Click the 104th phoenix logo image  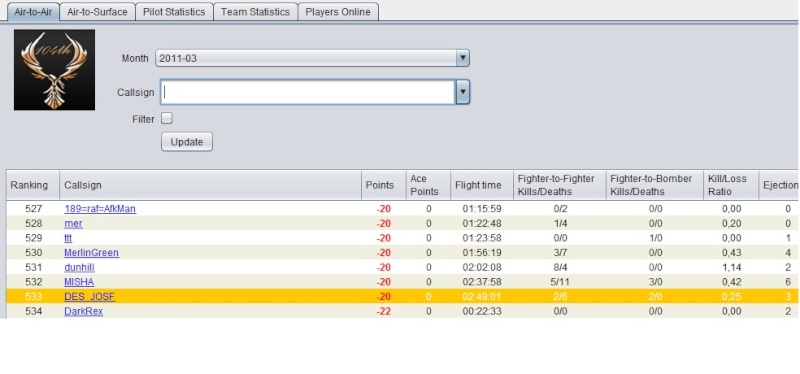coord(54,70)
